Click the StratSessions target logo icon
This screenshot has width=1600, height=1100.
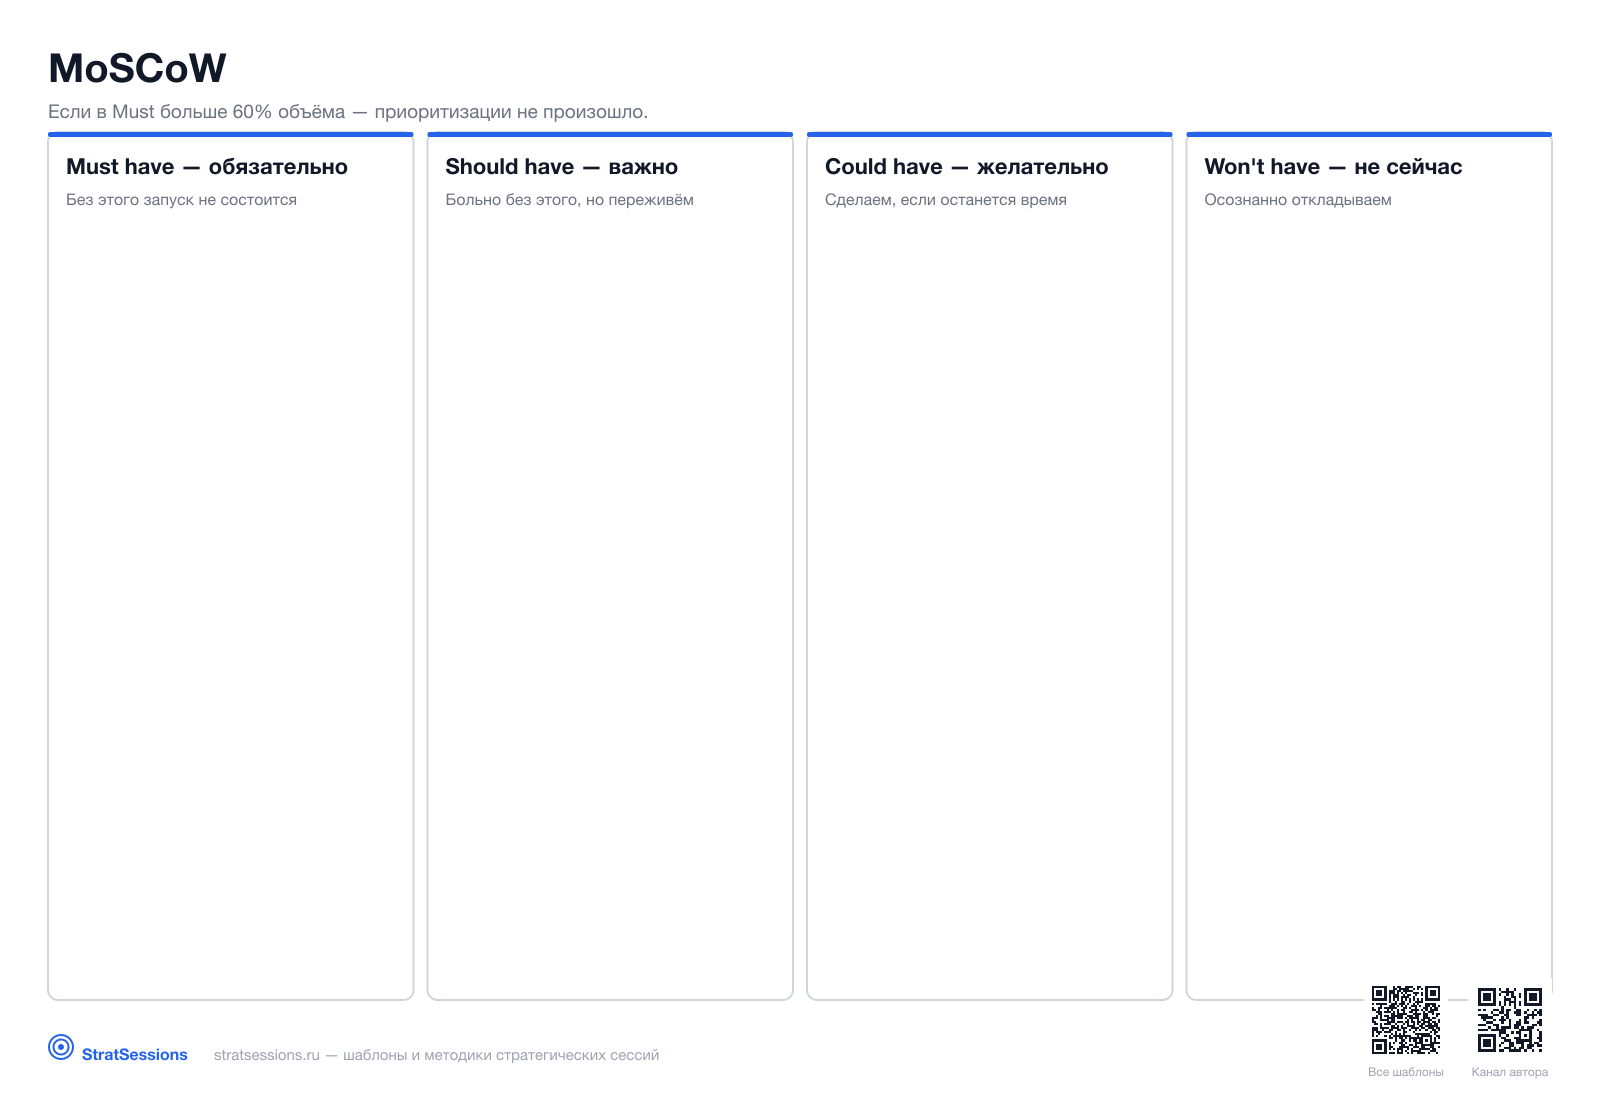(61, 1047)
